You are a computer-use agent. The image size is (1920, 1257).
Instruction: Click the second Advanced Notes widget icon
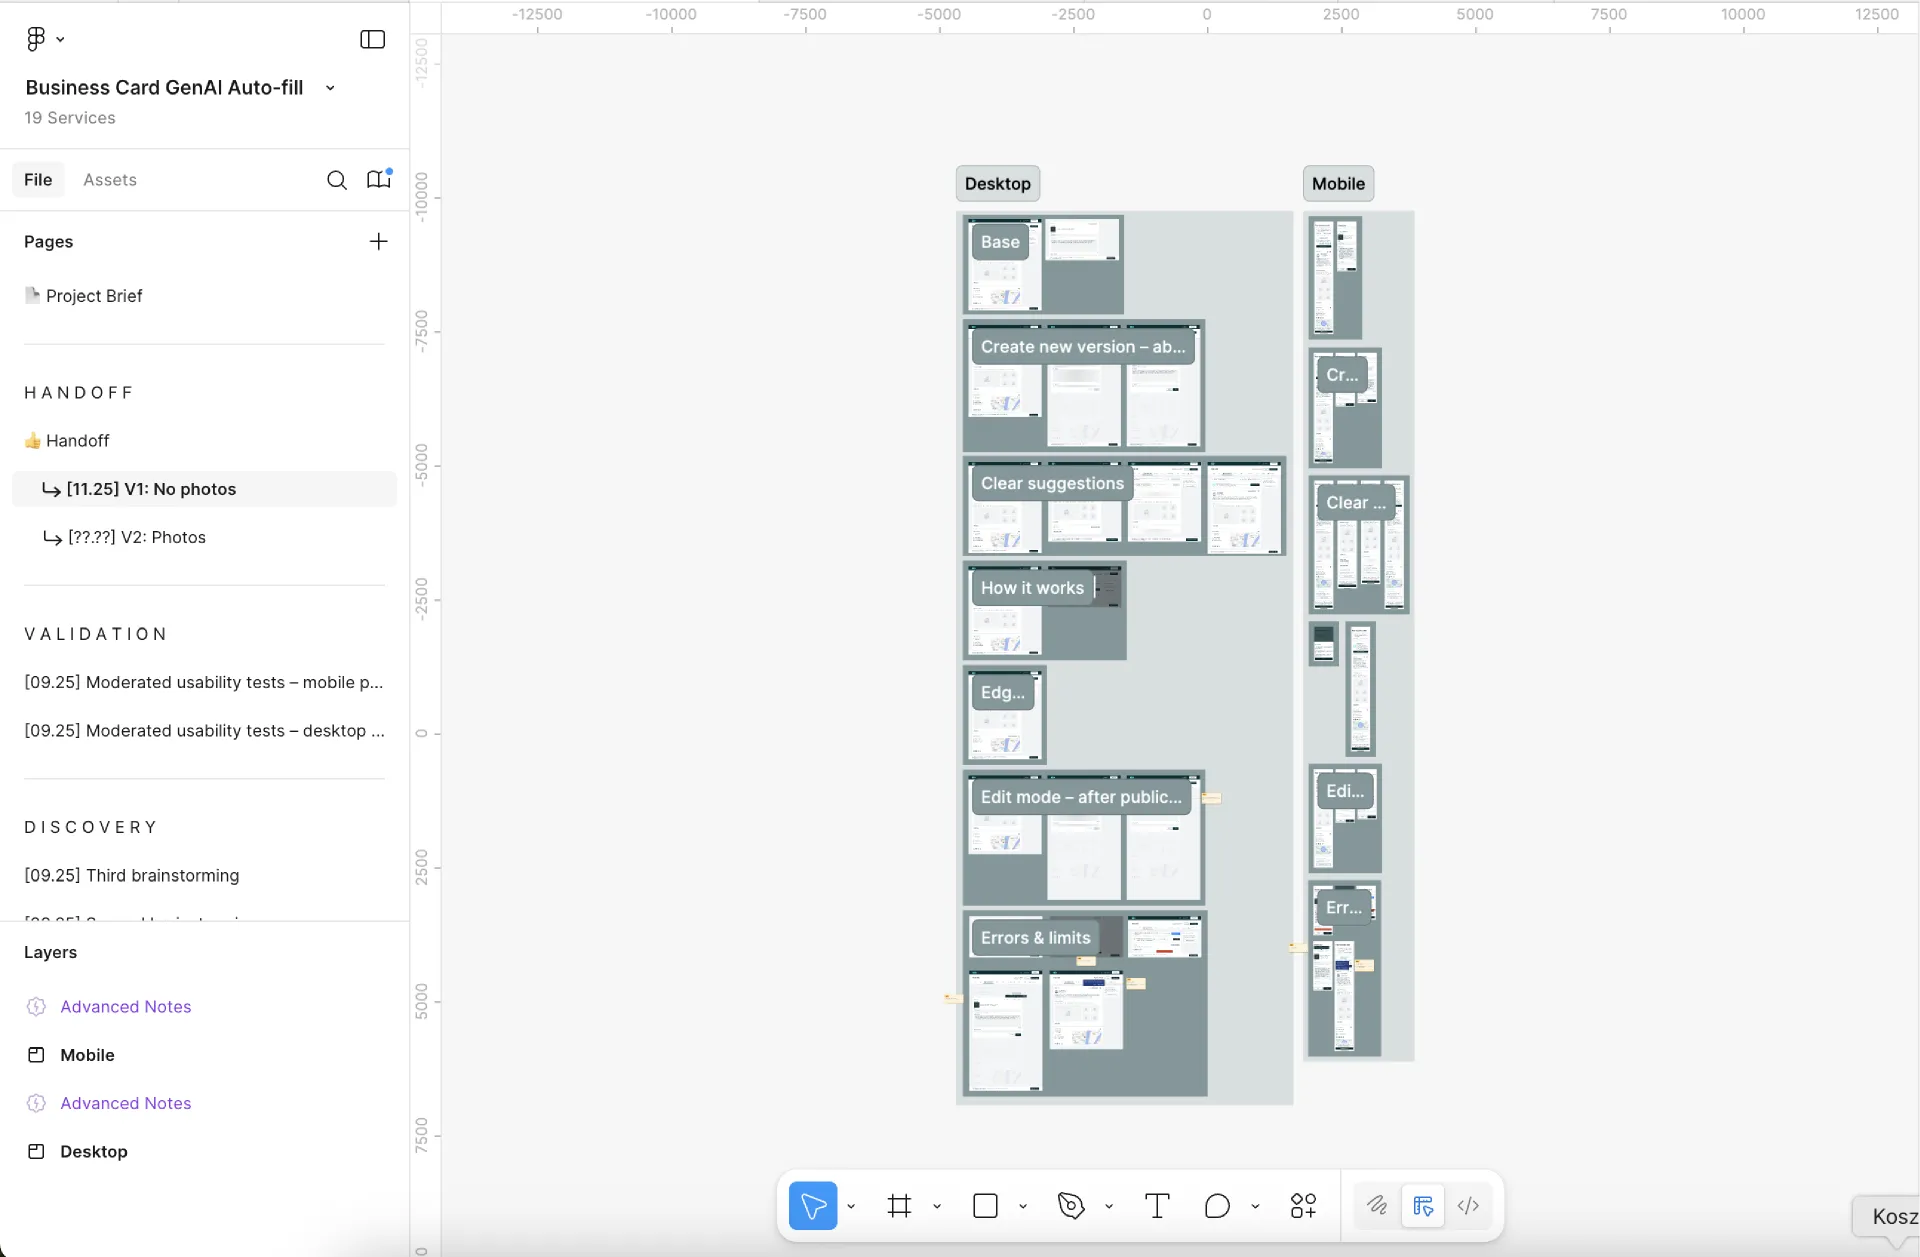pos(36,1103)
